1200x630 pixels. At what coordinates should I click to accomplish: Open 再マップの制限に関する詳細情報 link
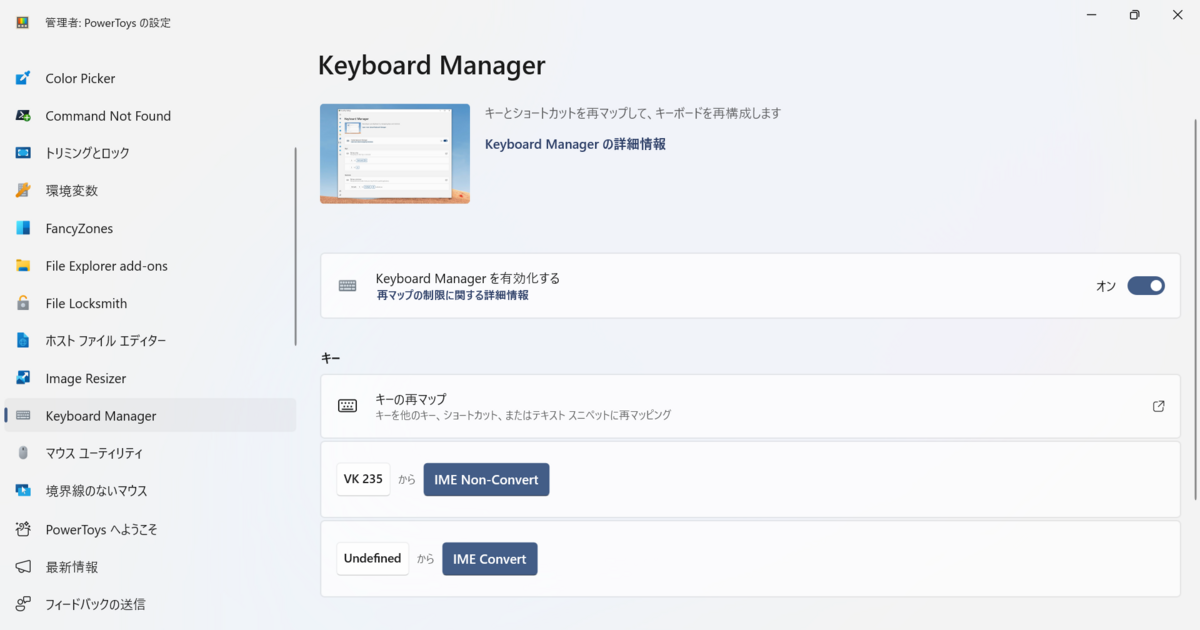pyautogui.click(x=452, y=296)
